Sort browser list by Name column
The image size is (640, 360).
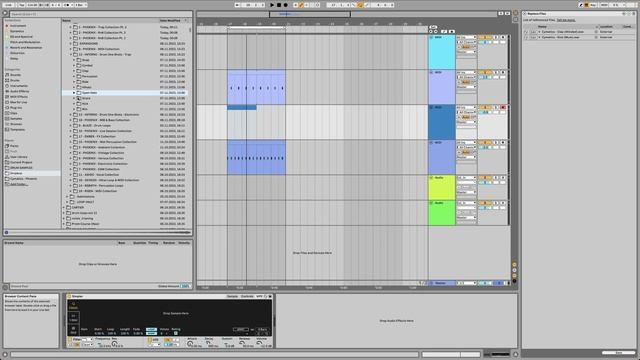[67, 20]
